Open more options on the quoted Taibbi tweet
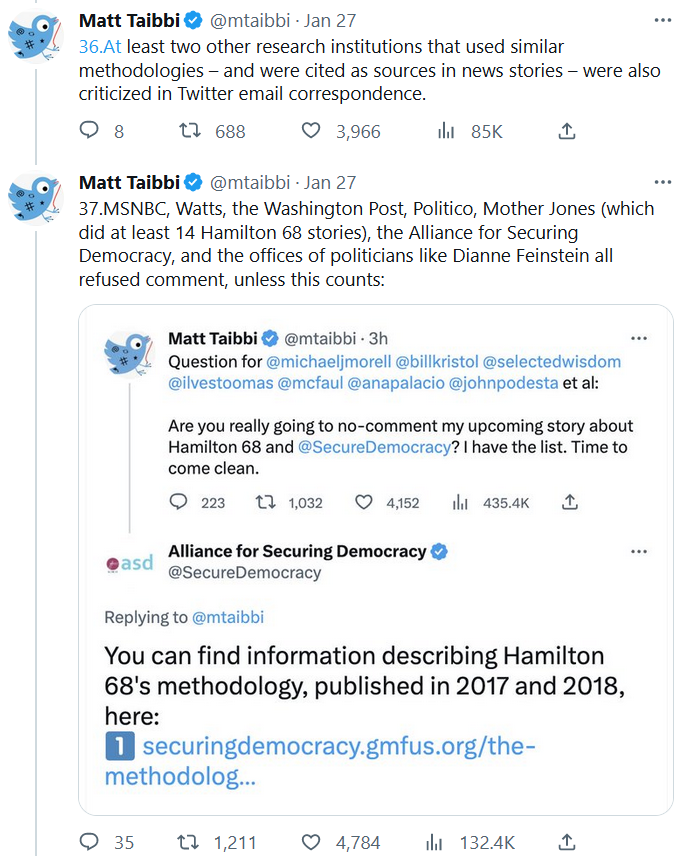This screenshot has height=856, width=678. coord(638,338)
